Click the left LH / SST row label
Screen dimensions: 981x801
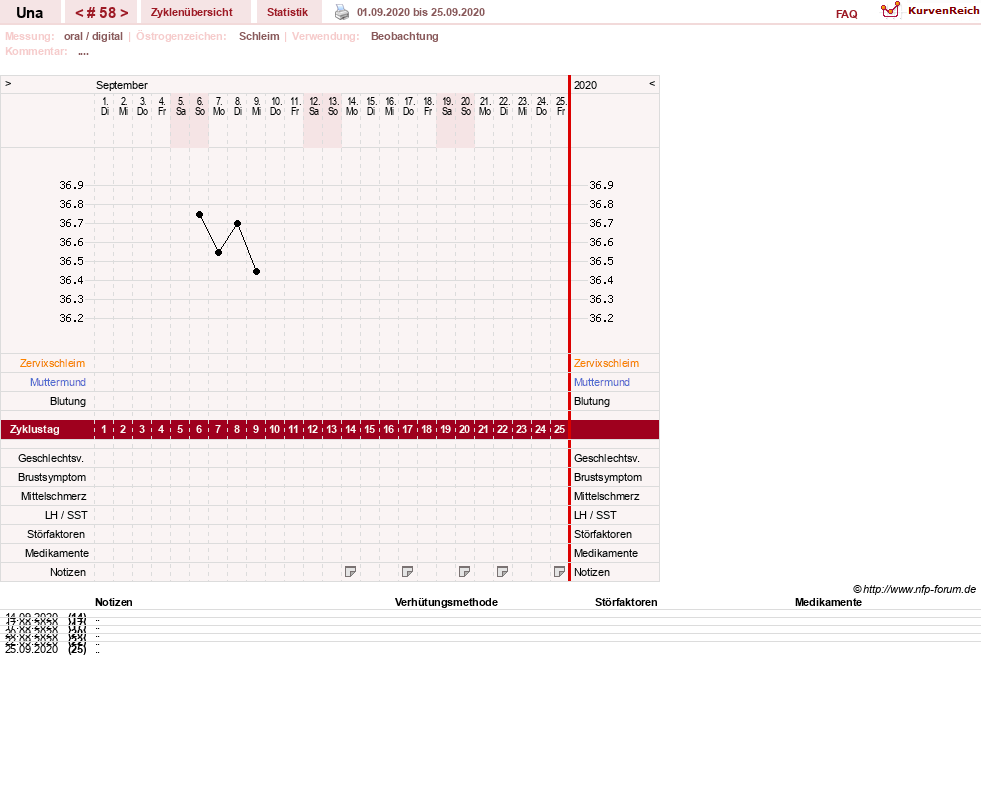tap(66, 515)
